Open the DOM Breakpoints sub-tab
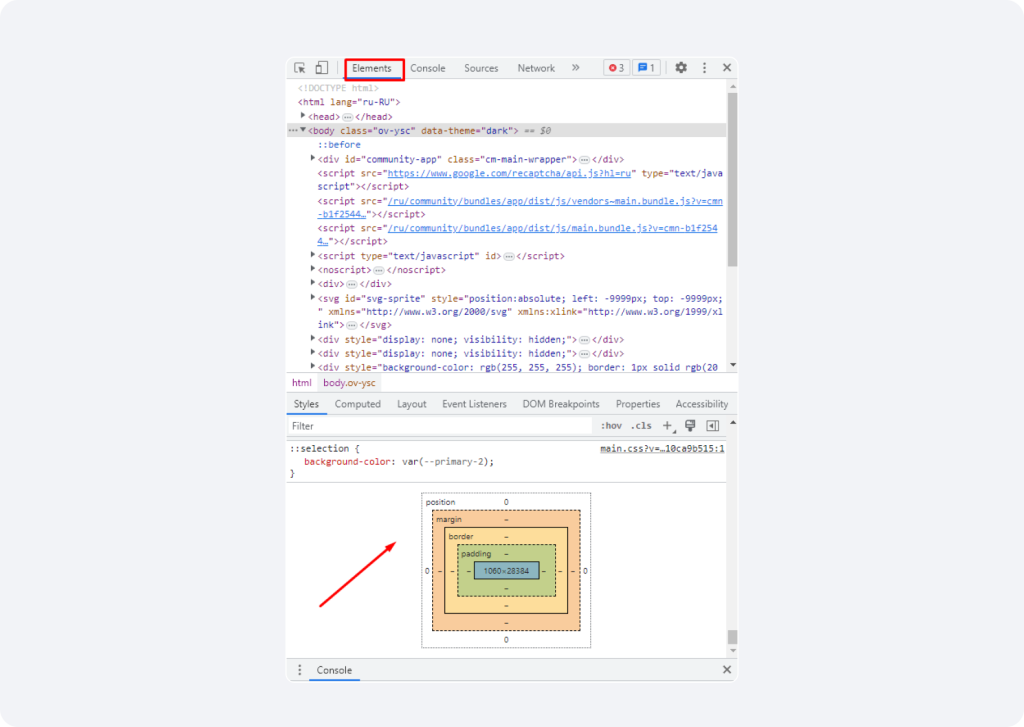 (561, 404)
